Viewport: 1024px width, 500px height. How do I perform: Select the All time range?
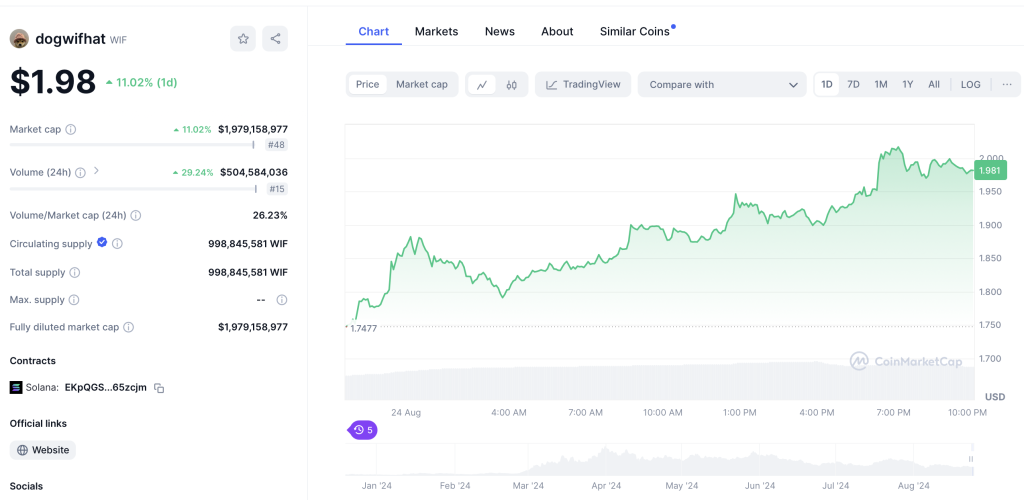pyautogui.click(x=934, y=84)
